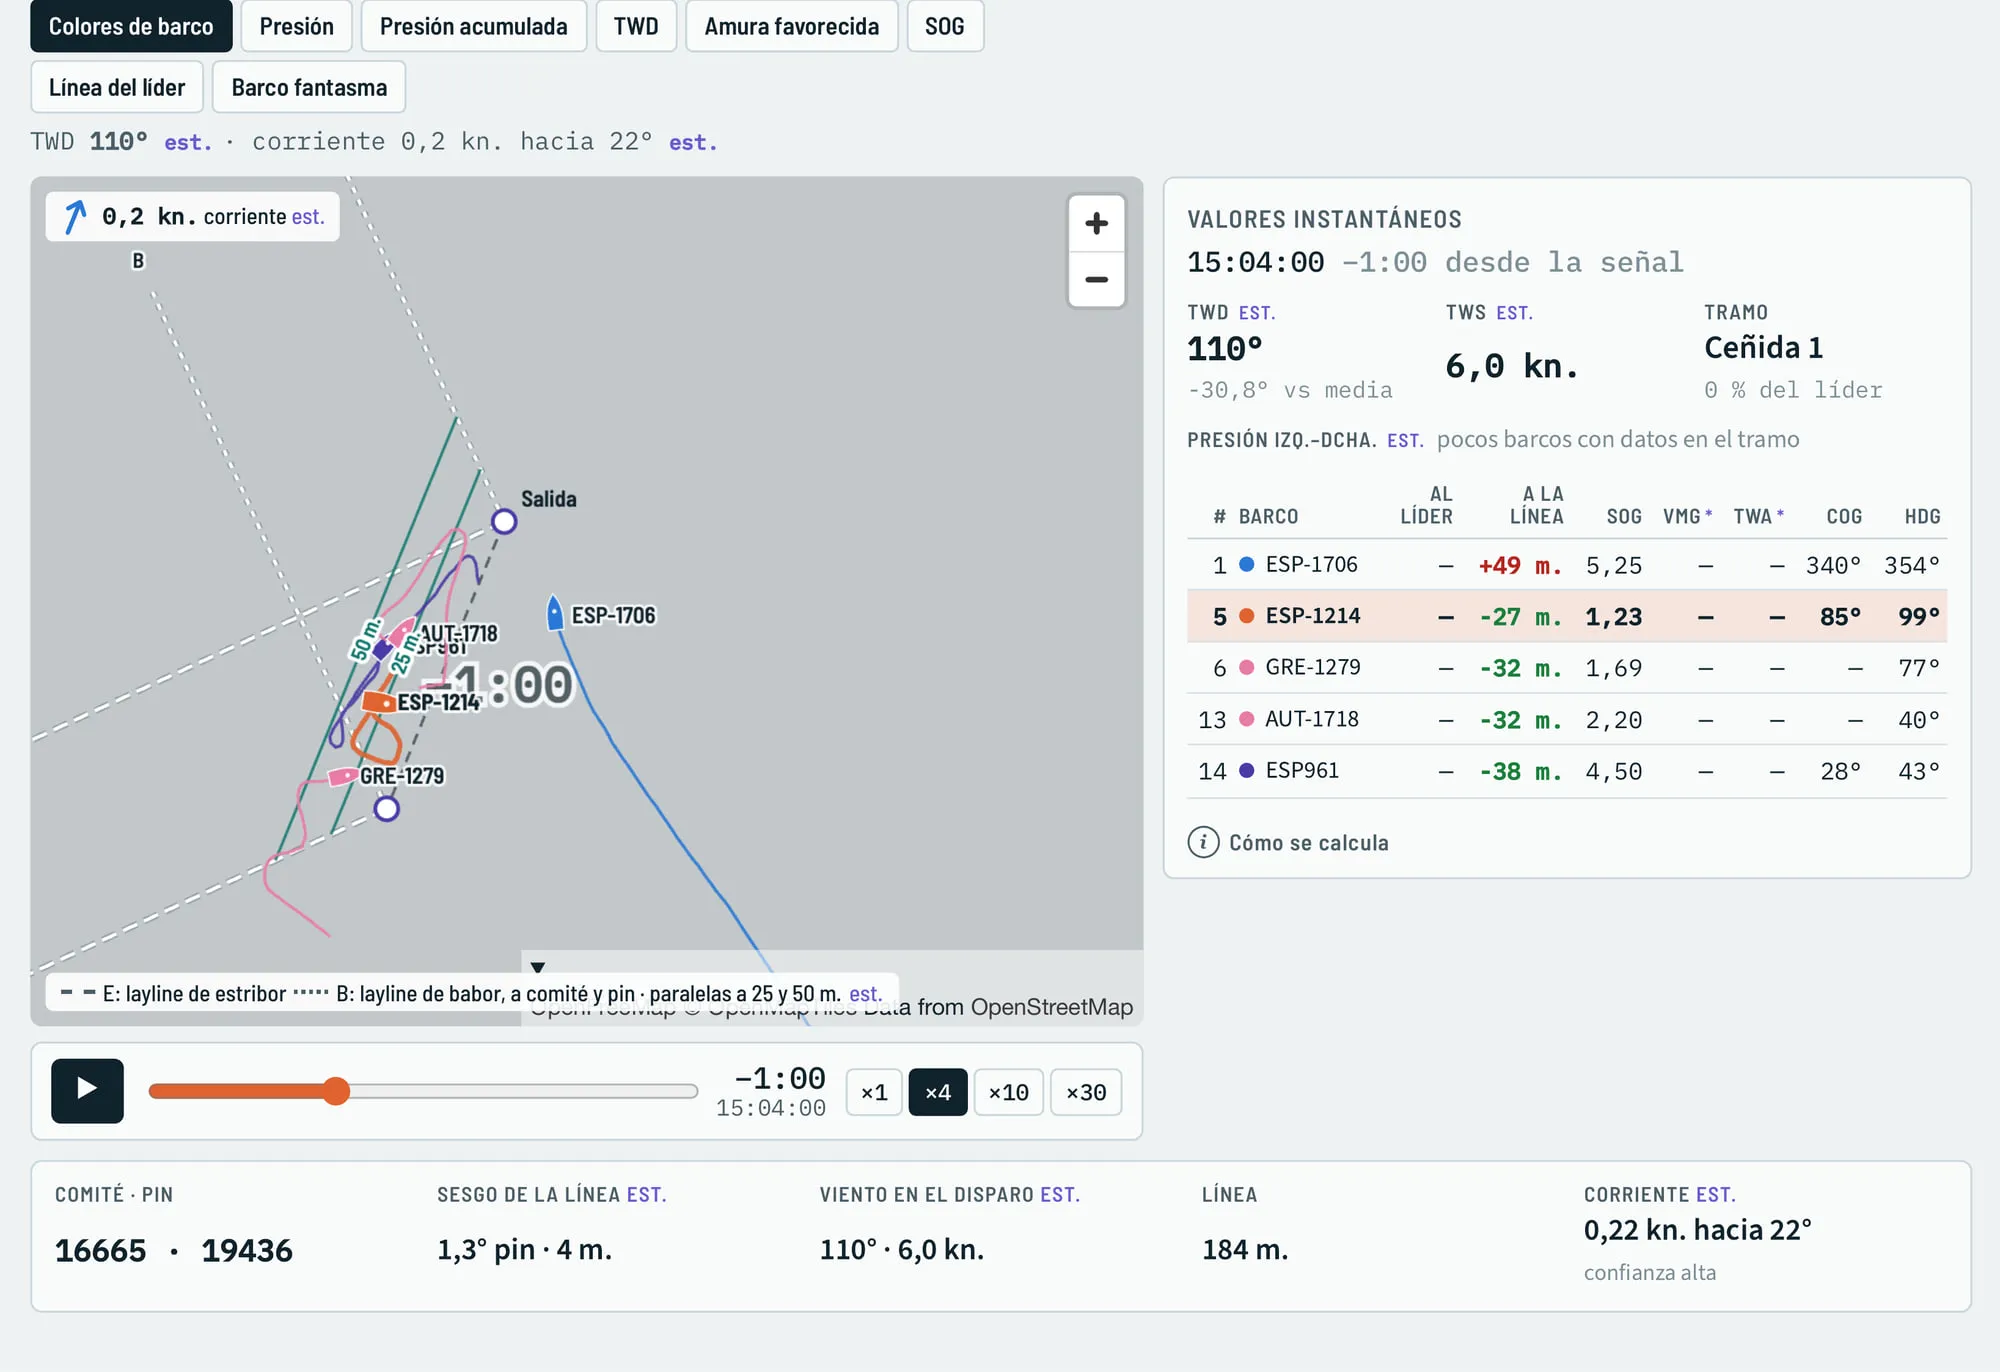Play the race replay
Screen dimensions: 2000x1372
87,1090
